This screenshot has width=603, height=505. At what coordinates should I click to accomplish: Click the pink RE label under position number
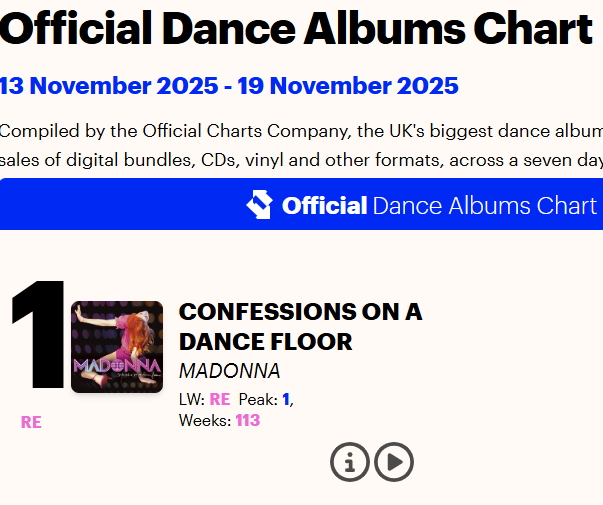(x=31, y=422)
